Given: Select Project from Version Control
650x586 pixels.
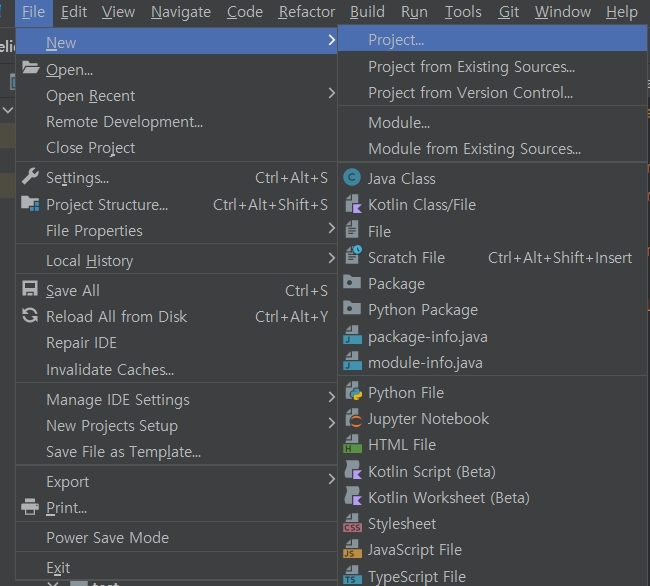Looking at the screenshot, I should (470, 93).
